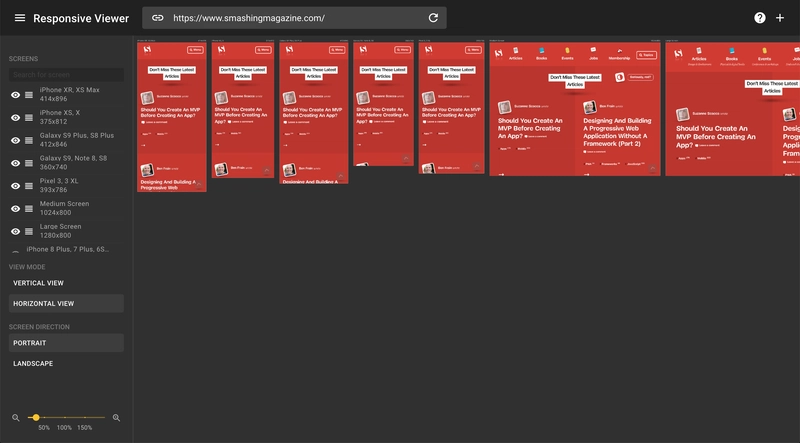Choose Portrait screen direction
The image size is (800, 443).
[66, 343]
